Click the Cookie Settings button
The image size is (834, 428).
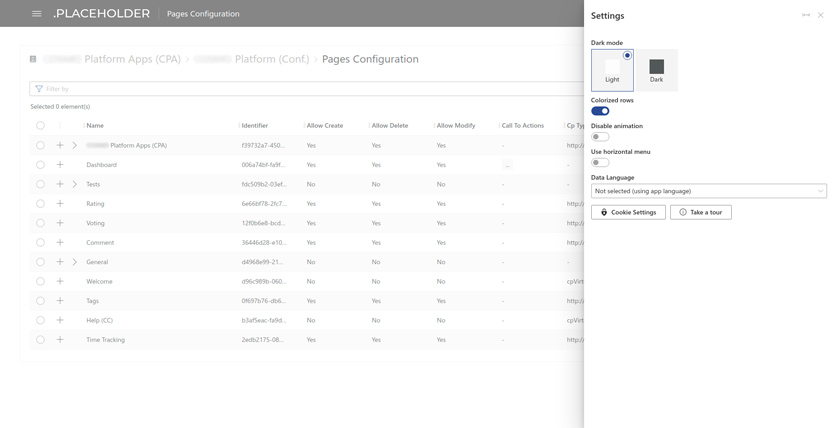(x=628, y=212)
